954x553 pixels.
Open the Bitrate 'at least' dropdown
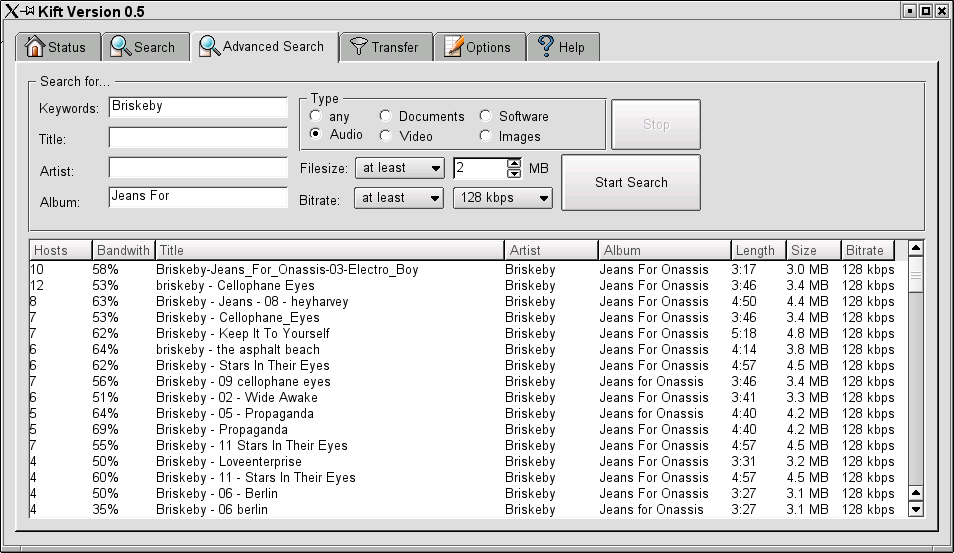pyautogui.click(x=400, y=198)
